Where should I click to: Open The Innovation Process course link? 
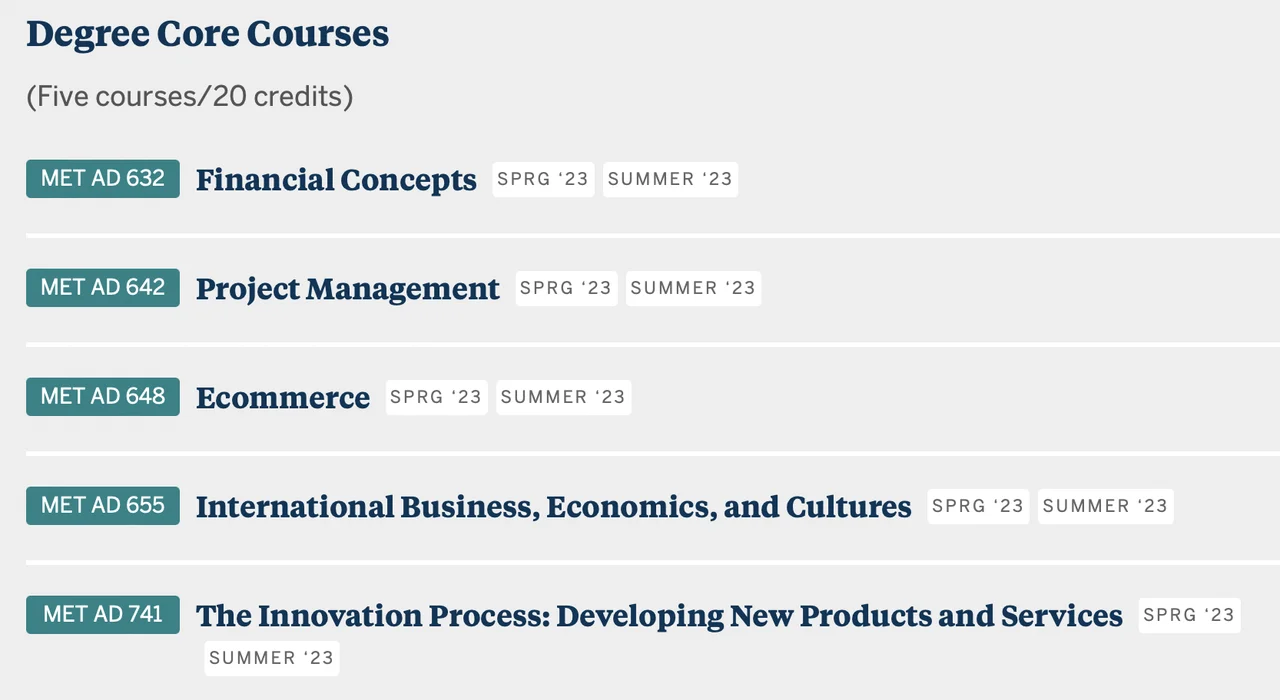point(659,616)
